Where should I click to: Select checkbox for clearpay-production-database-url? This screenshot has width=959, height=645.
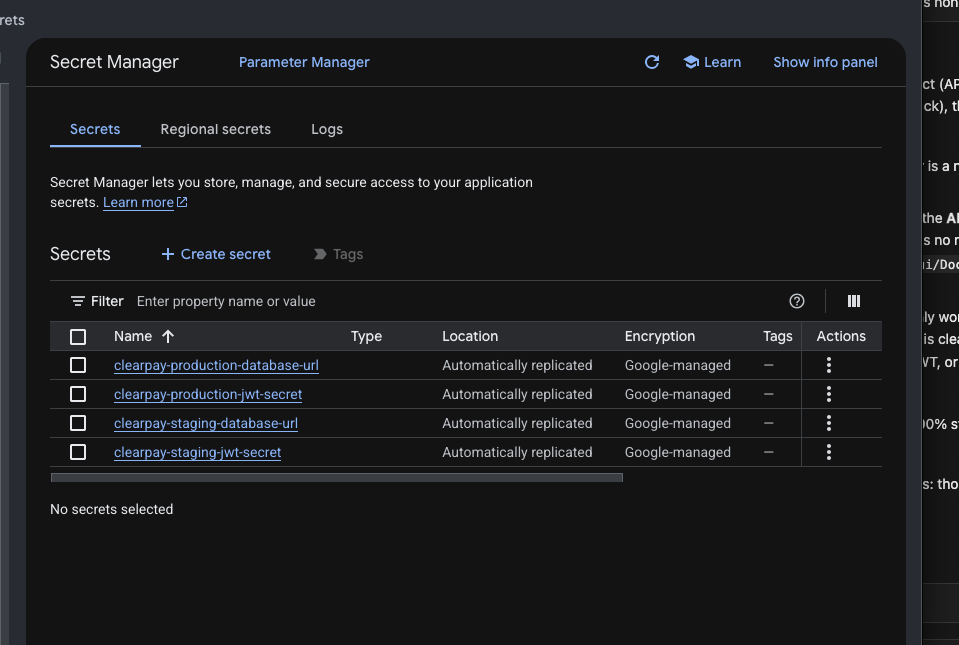click(x=78, y=365)
